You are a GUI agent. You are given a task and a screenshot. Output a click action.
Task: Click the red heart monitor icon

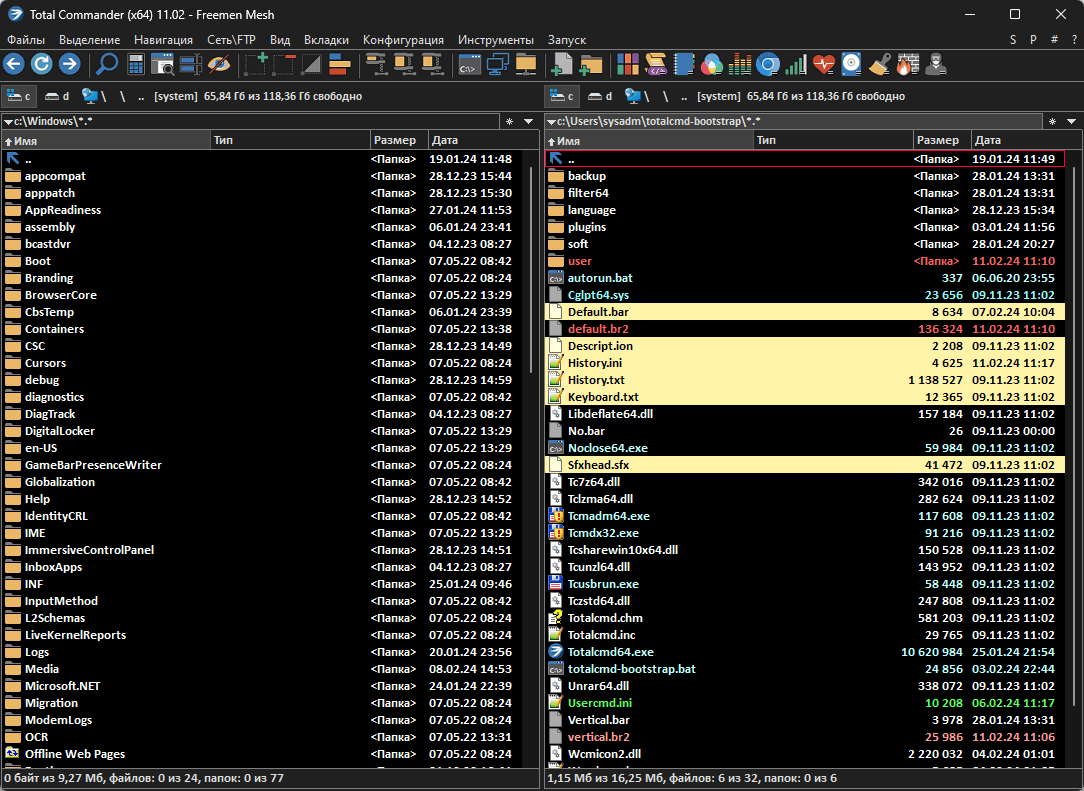click(823, 65)
